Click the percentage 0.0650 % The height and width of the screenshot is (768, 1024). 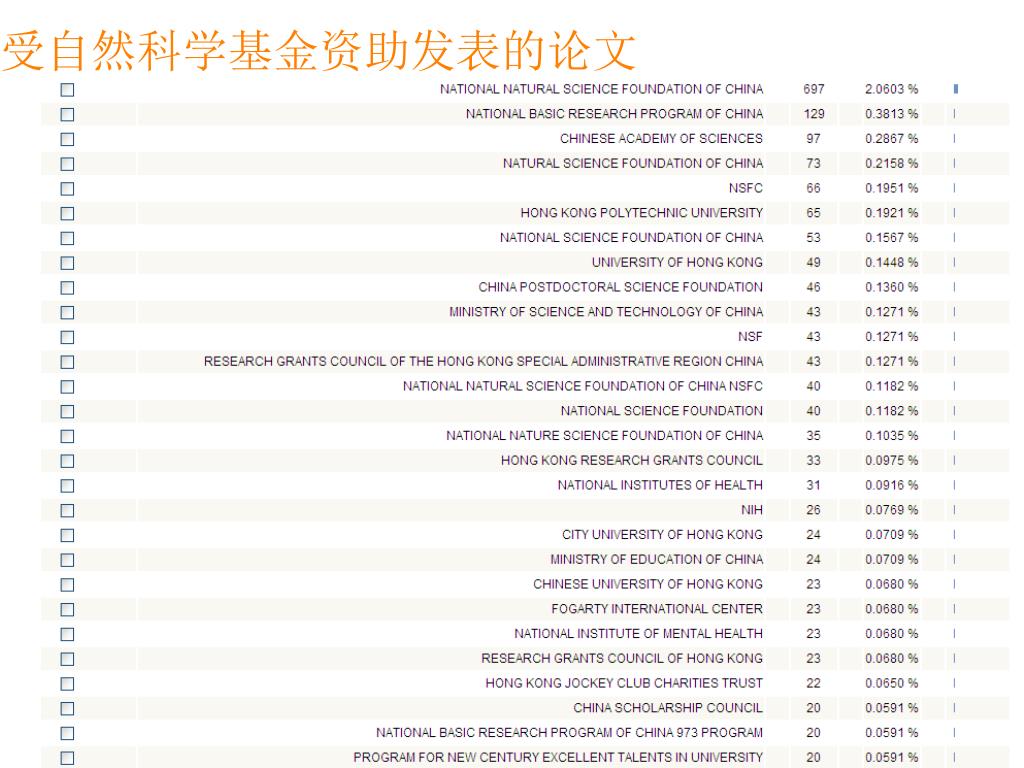click(x=891, y=684)
